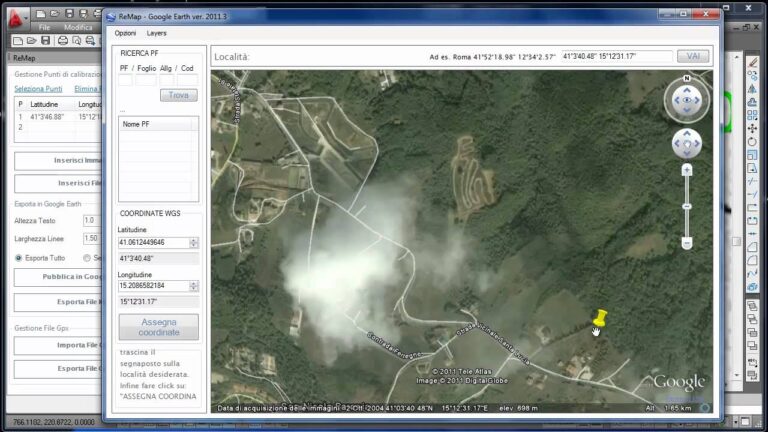Open quick access toolbar dropdown arrow beside logo

coord(27,19)
